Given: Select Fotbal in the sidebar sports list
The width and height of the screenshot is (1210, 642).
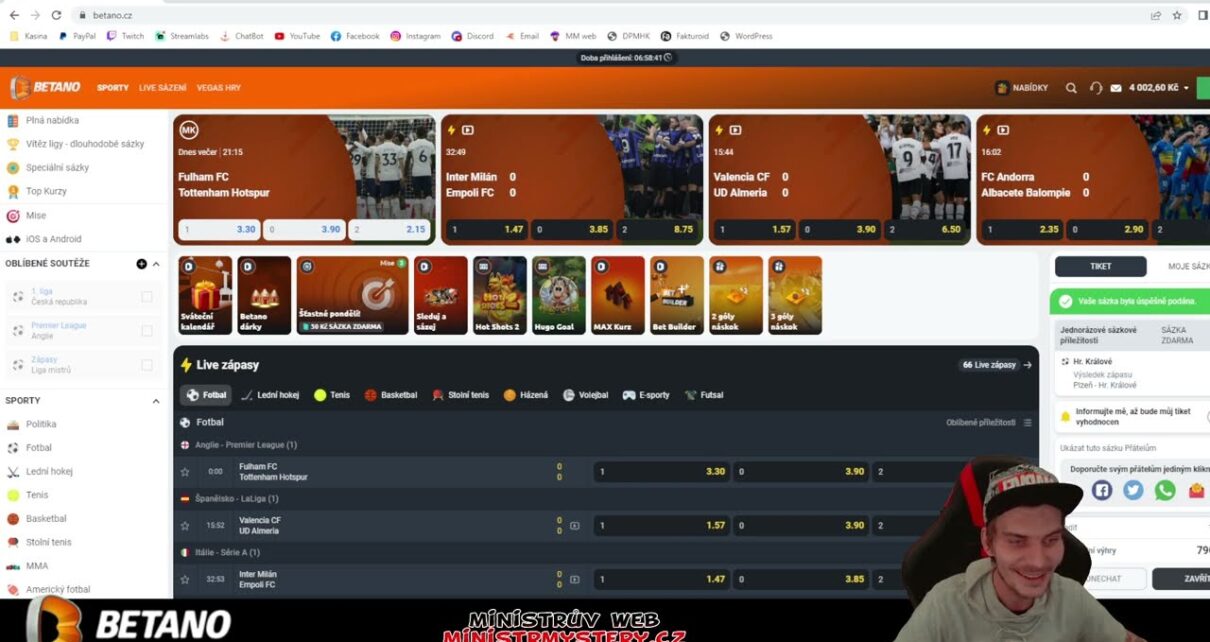Looking at the screenshot, I should tap(38, 448).
